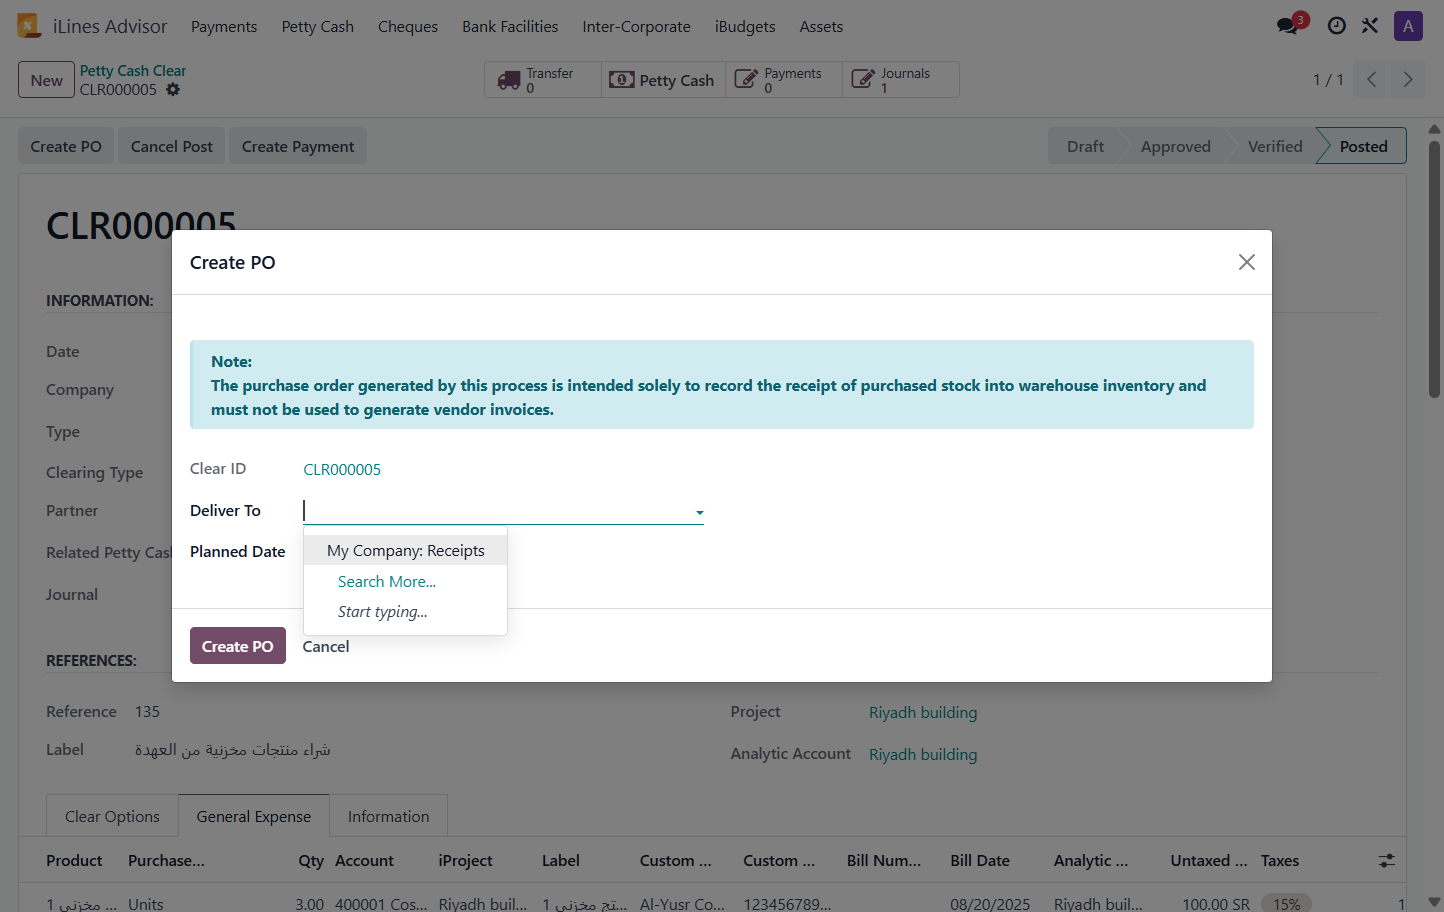The height and width of the screenshot is (912, 1444).
Task: Confirm with the purple Create PO button
Action: (238, 646)
